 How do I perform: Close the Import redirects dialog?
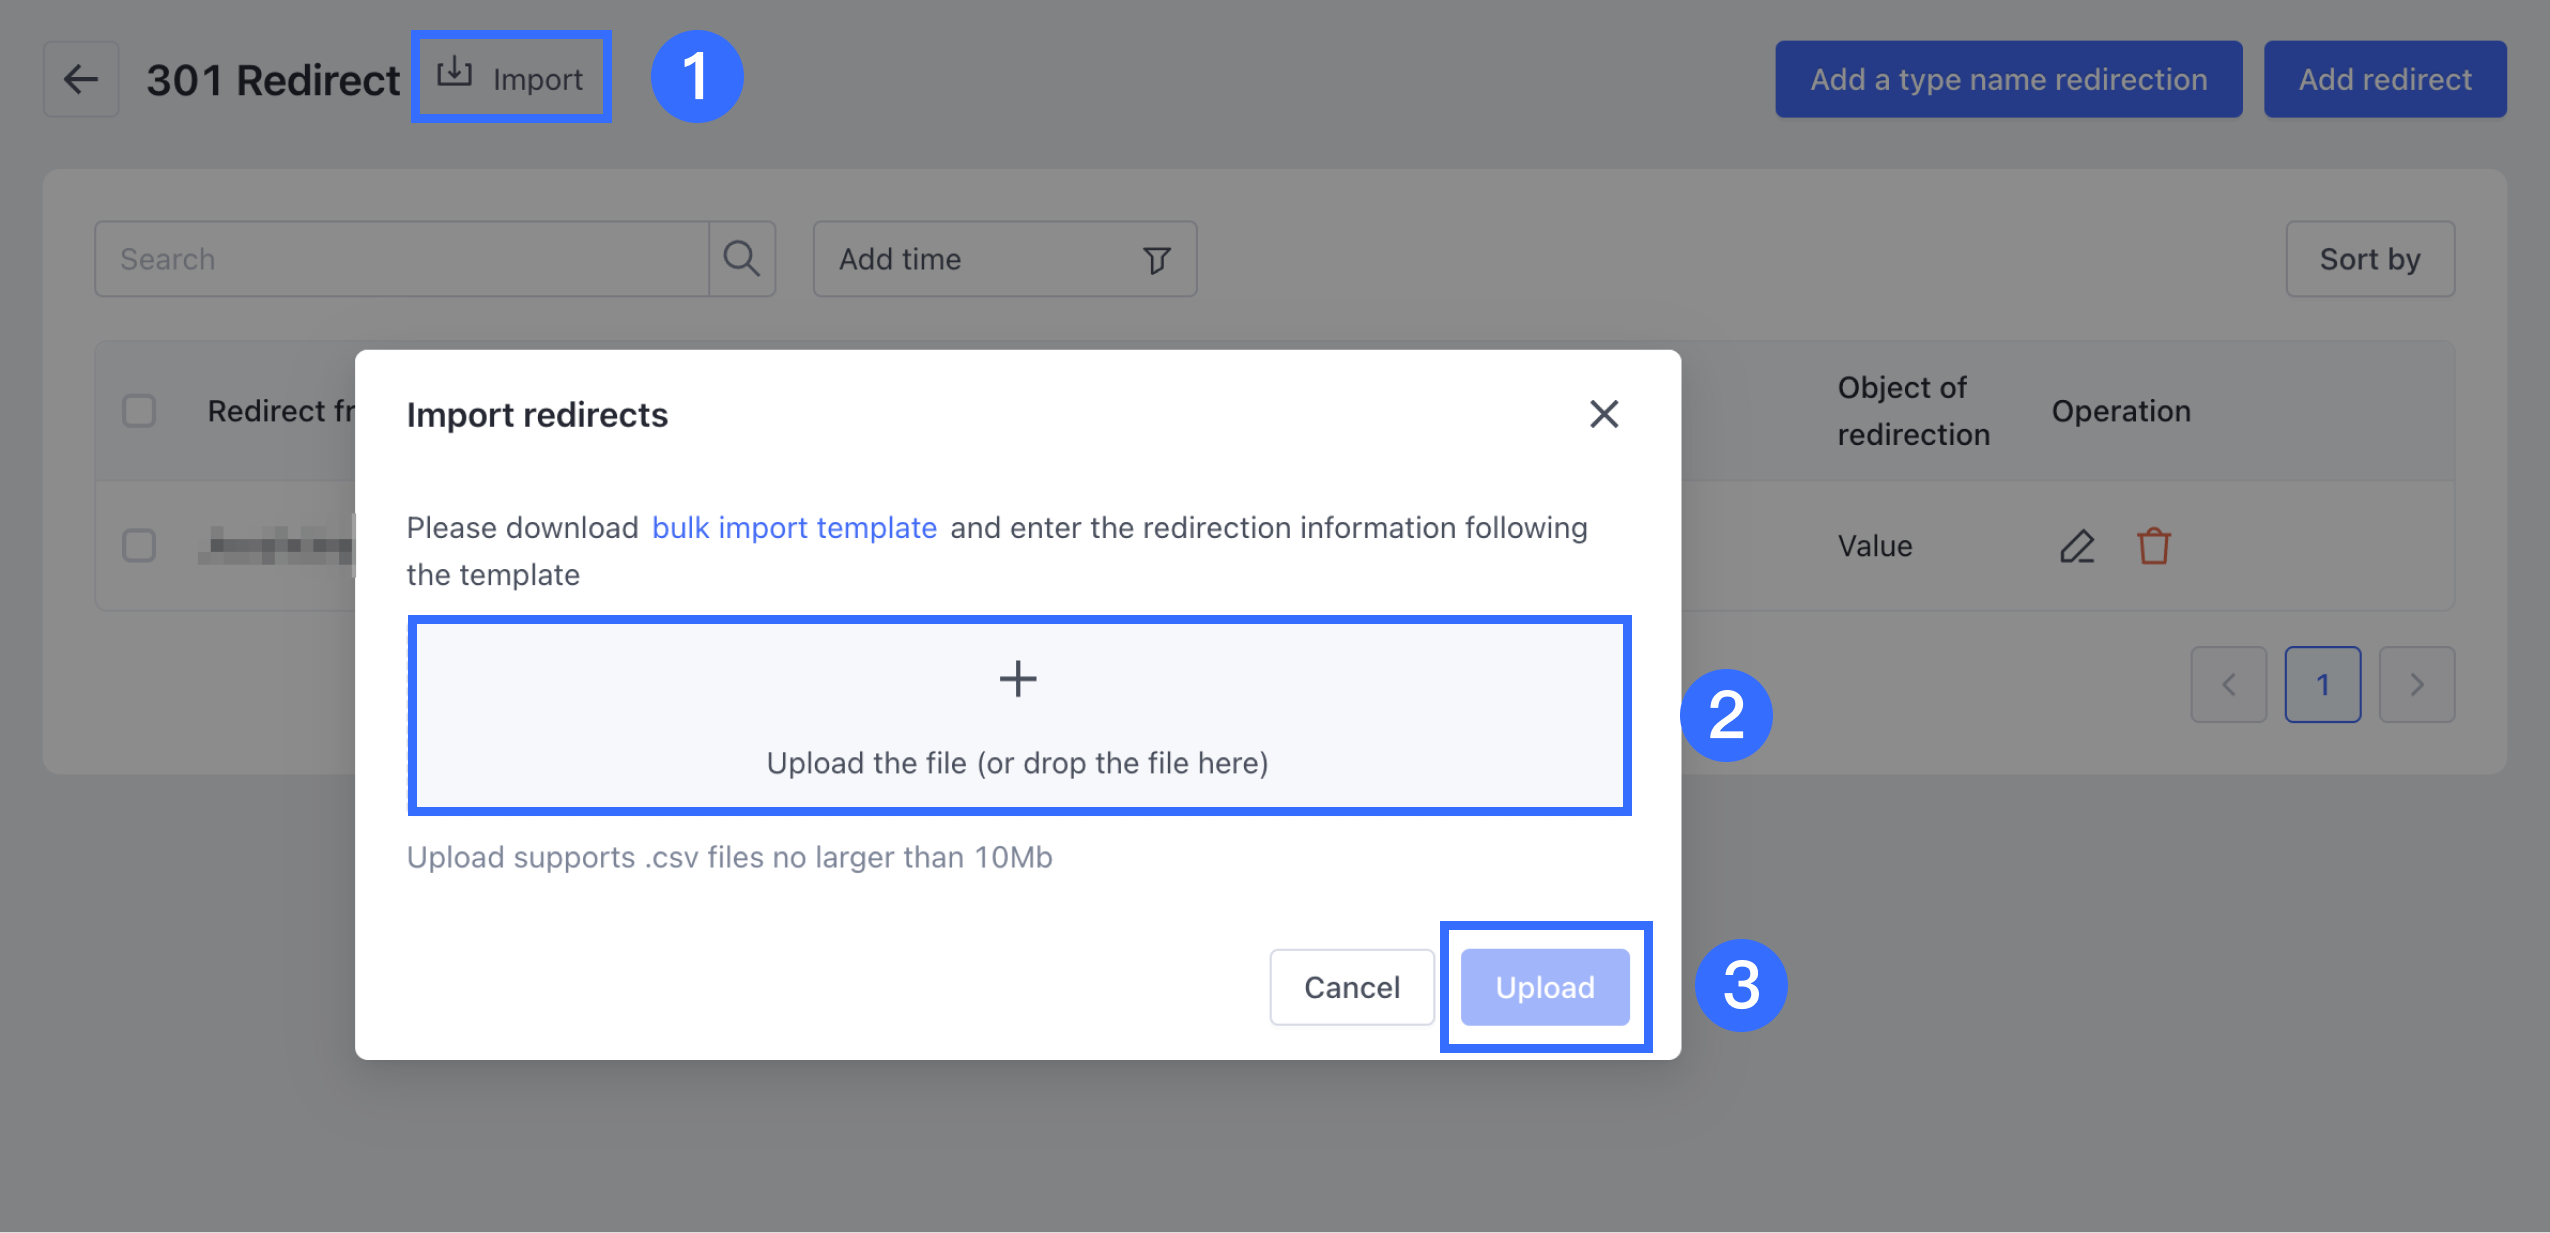pyautogui.click(x=1604, y=414)
